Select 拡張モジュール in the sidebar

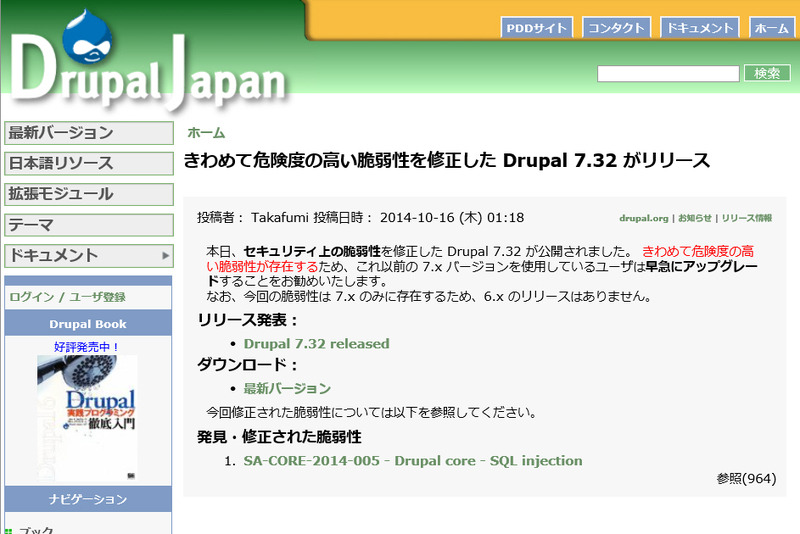[x=89, y=194]
